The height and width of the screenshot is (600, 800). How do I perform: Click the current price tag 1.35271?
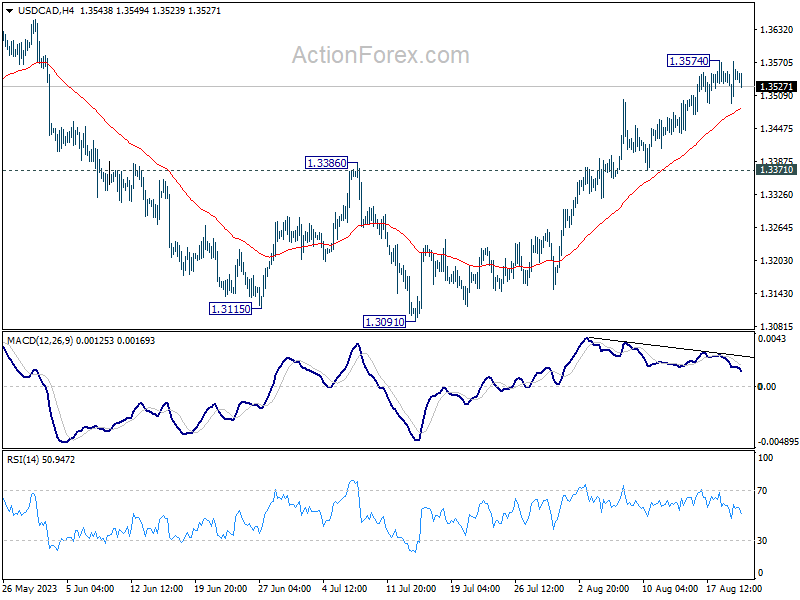pyautogui.click(x=776, y=87)
